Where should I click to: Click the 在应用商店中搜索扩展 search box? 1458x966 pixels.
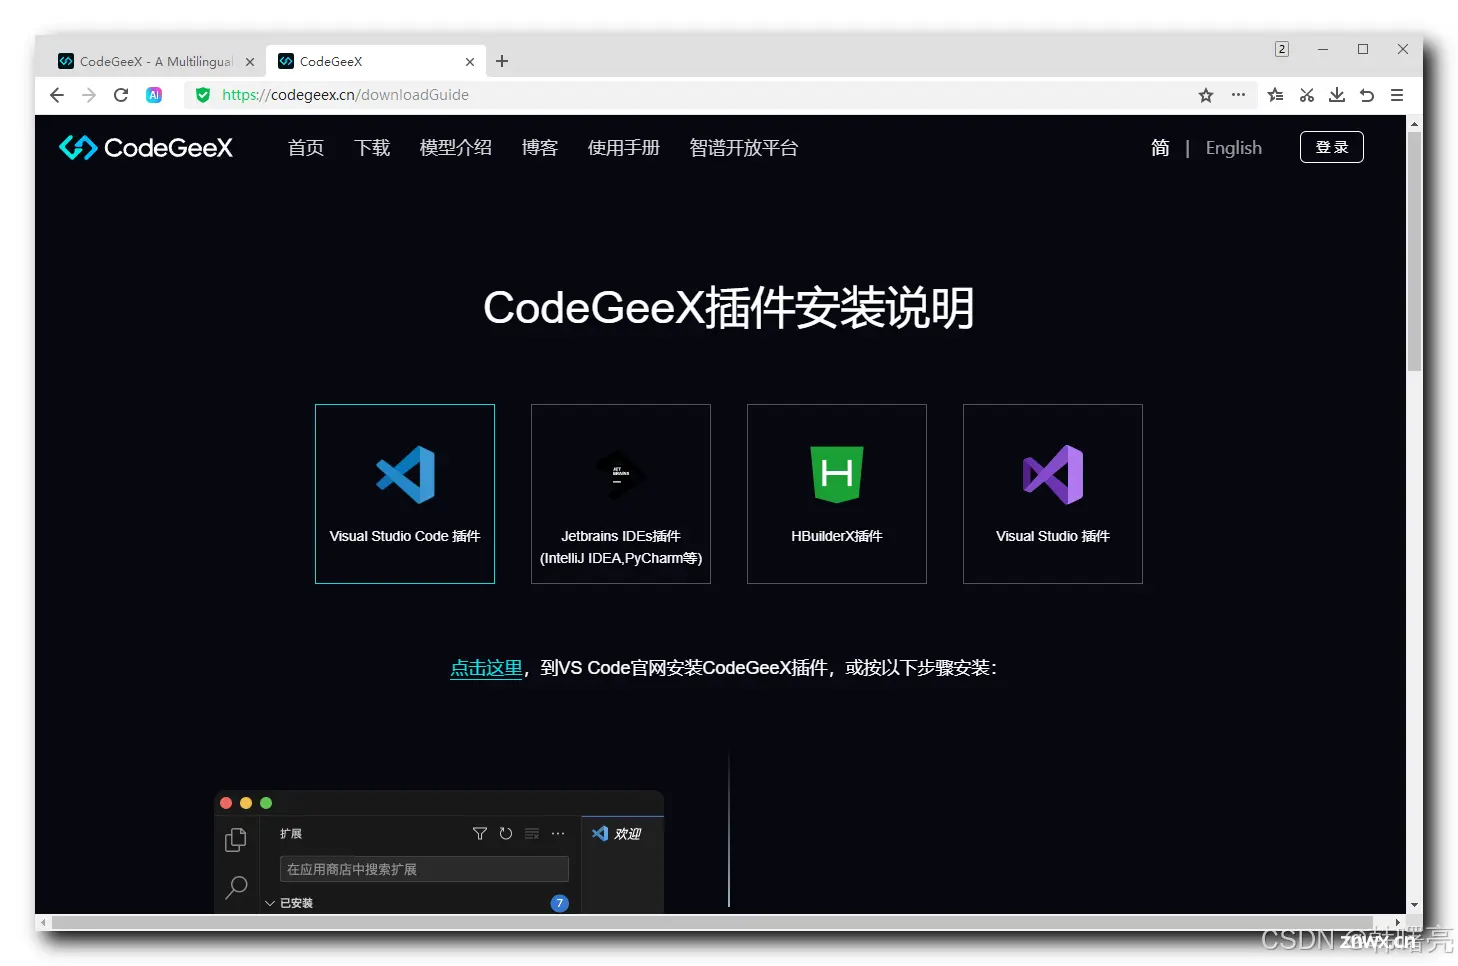click(424, 869)
